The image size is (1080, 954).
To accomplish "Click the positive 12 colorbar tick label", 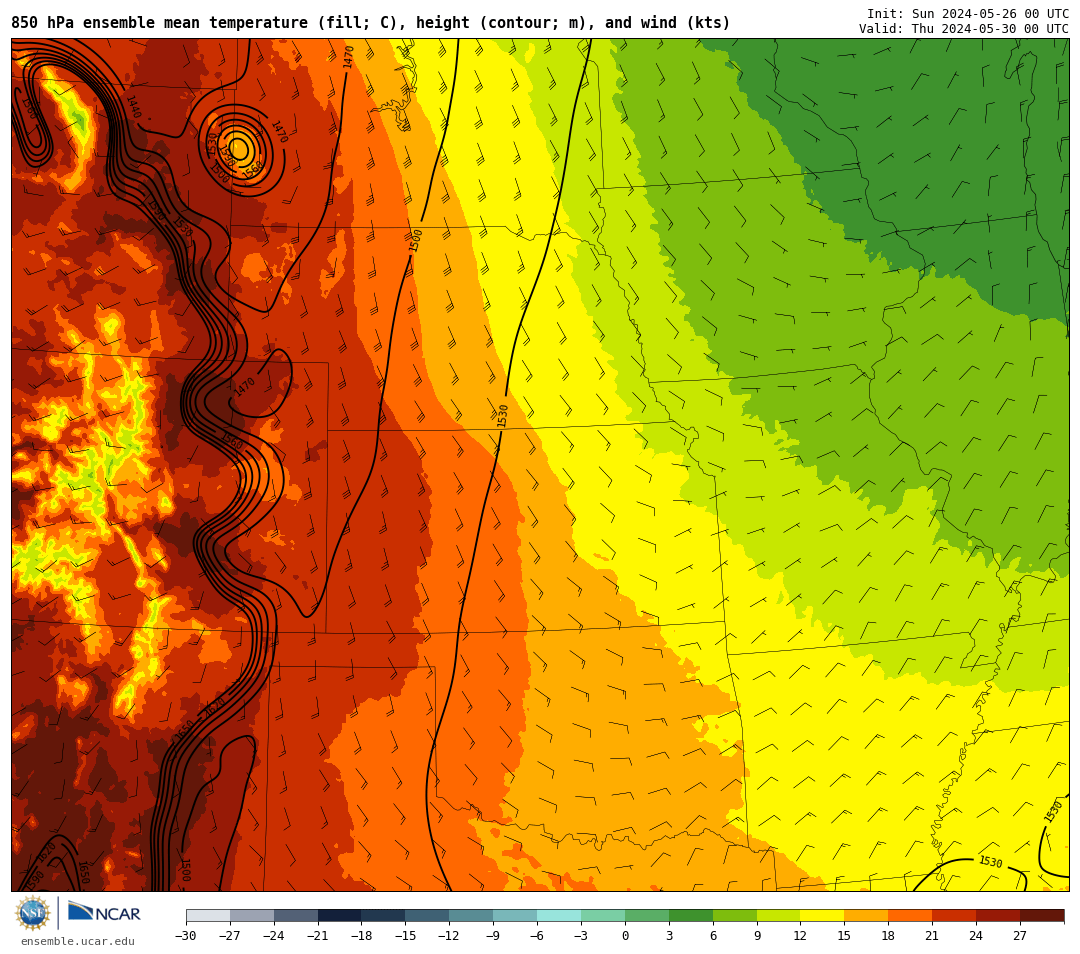I will point(800,935).
